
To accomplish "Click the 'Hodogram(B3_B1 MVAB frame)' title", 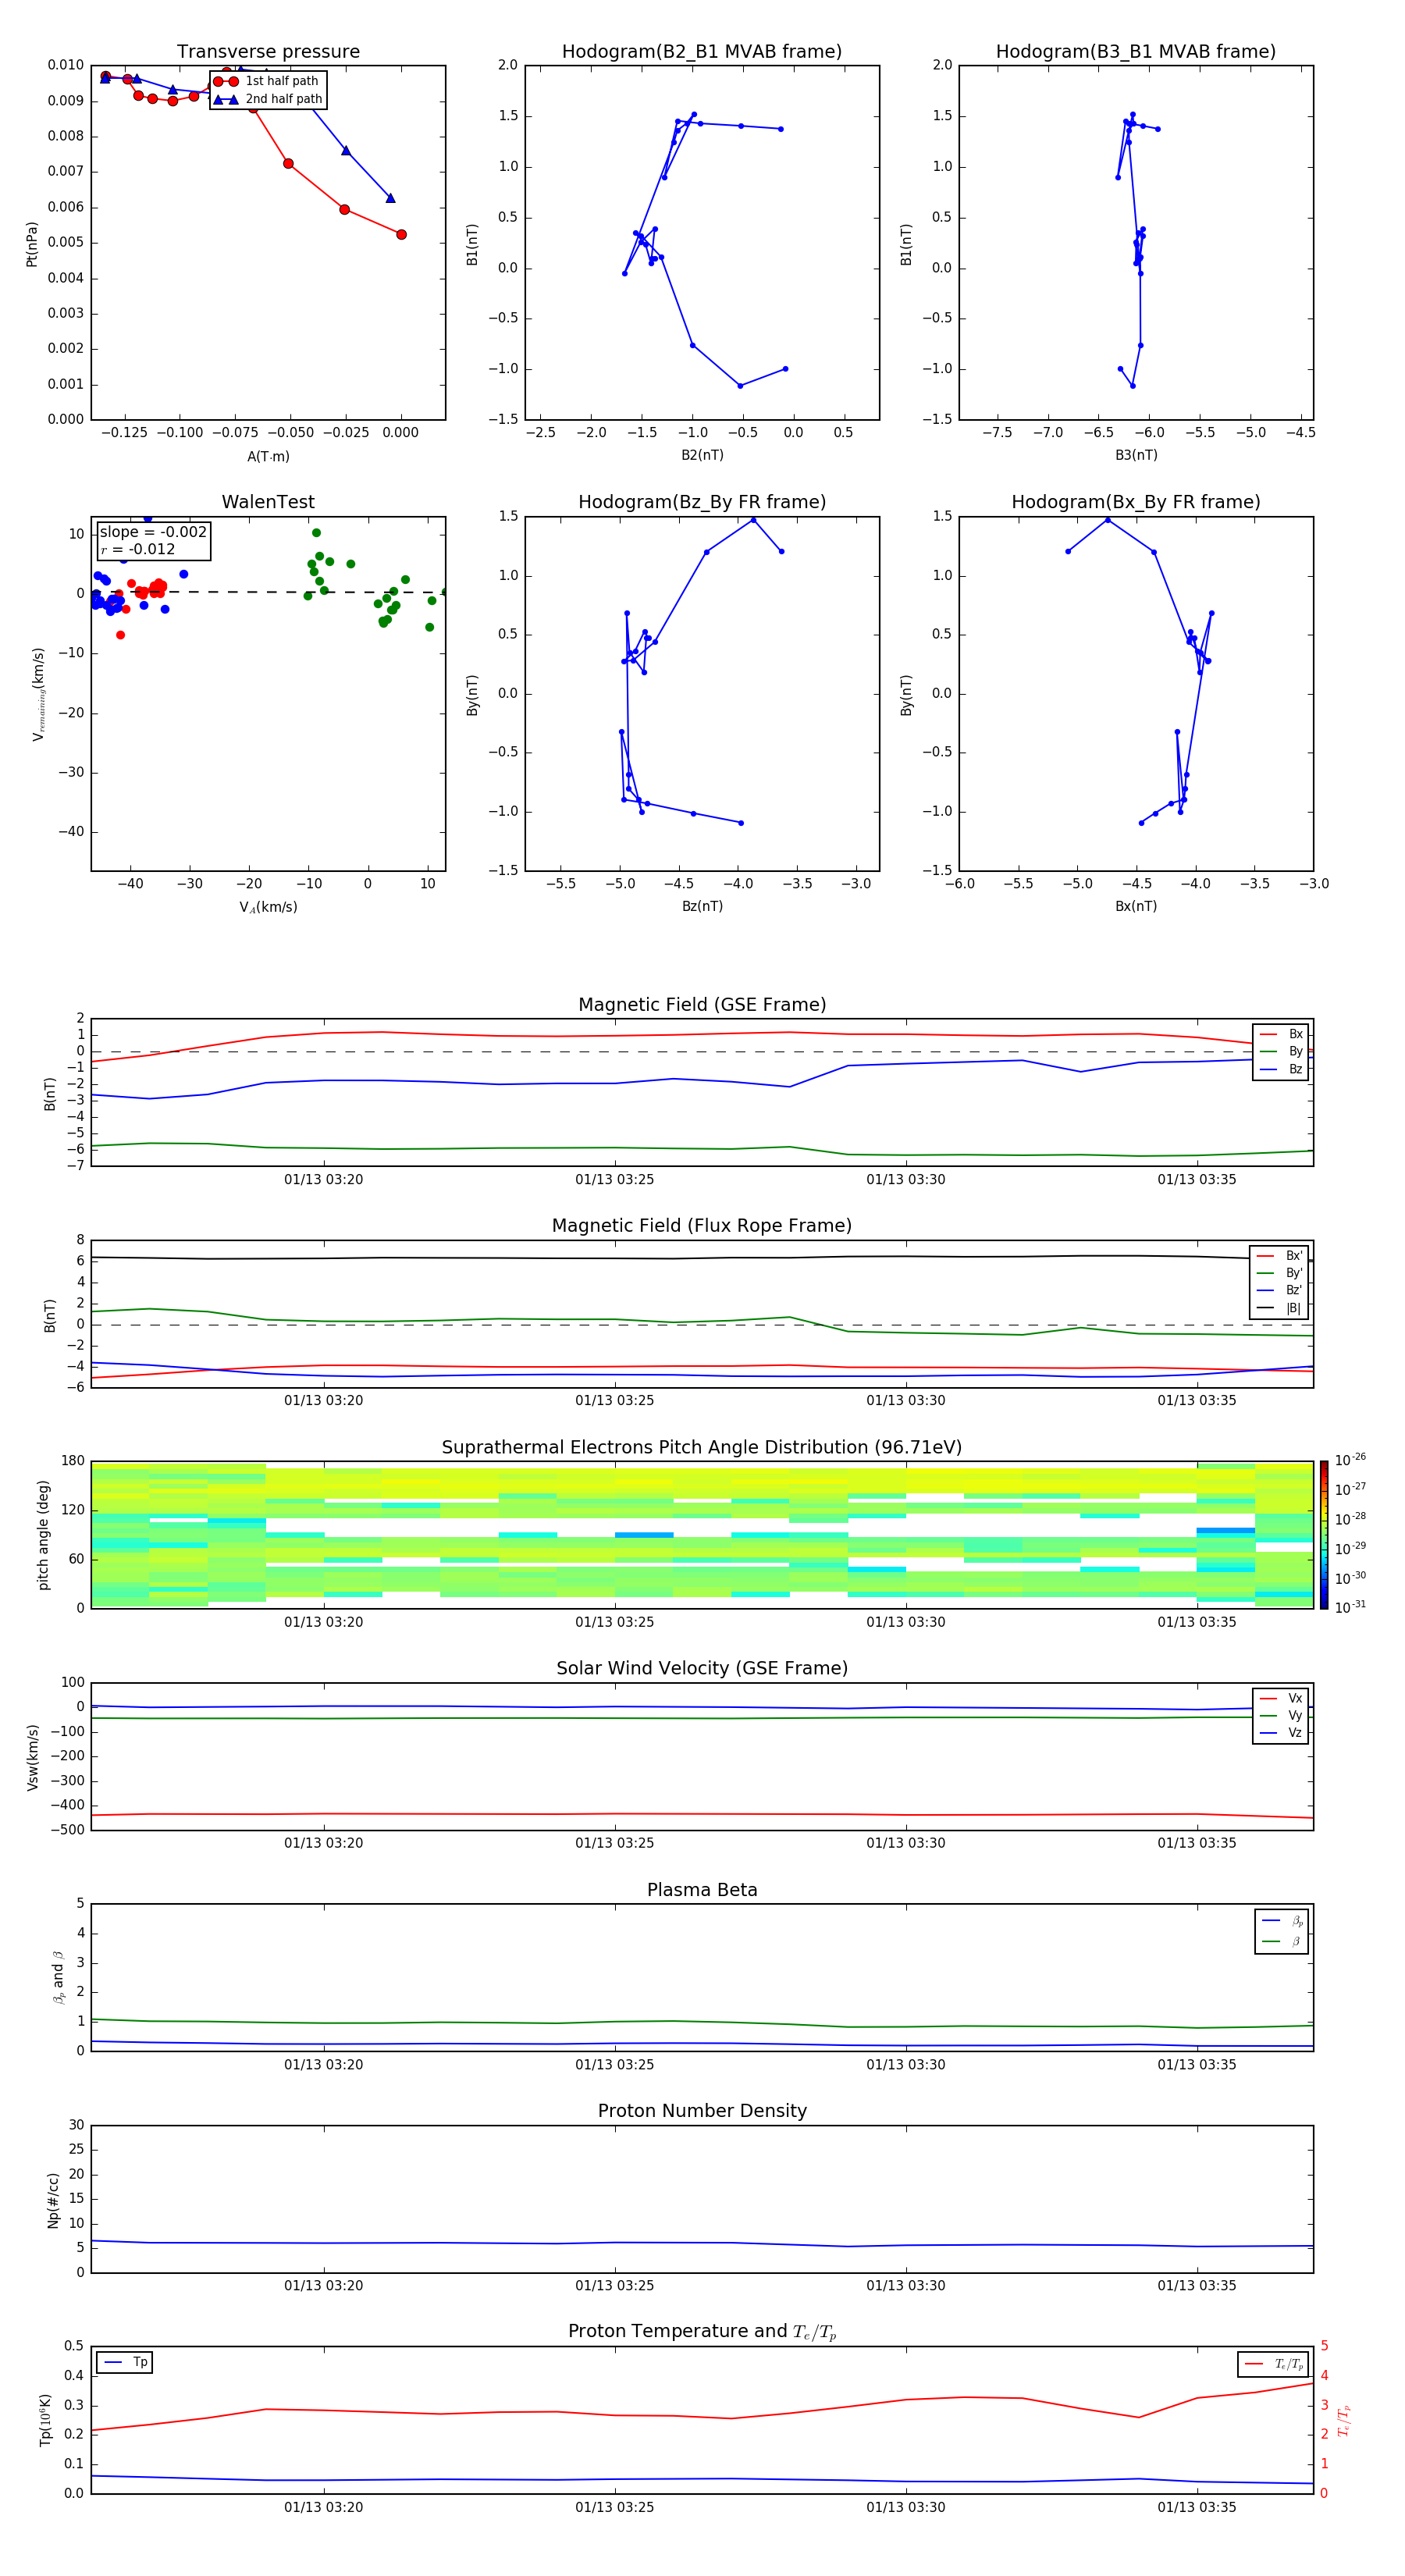I will coord(1136,51).
